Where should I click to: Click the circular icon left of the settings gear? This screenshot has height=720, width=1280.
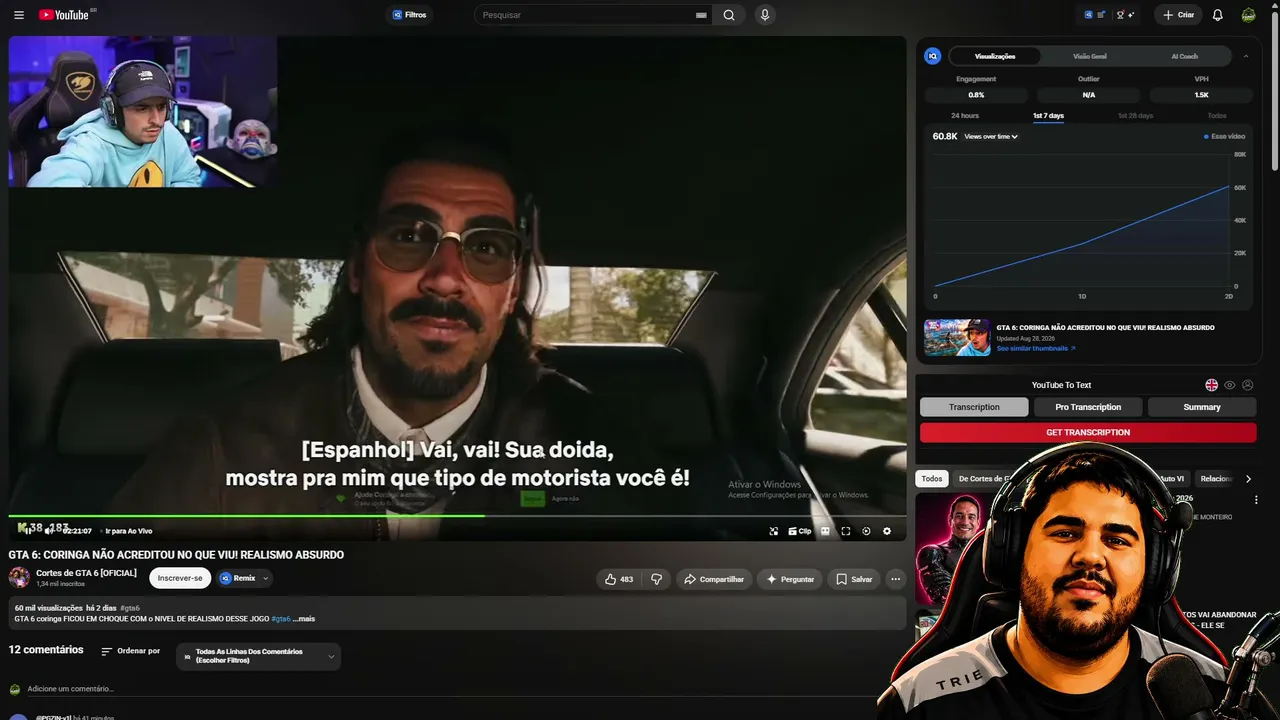pos(866,531)
